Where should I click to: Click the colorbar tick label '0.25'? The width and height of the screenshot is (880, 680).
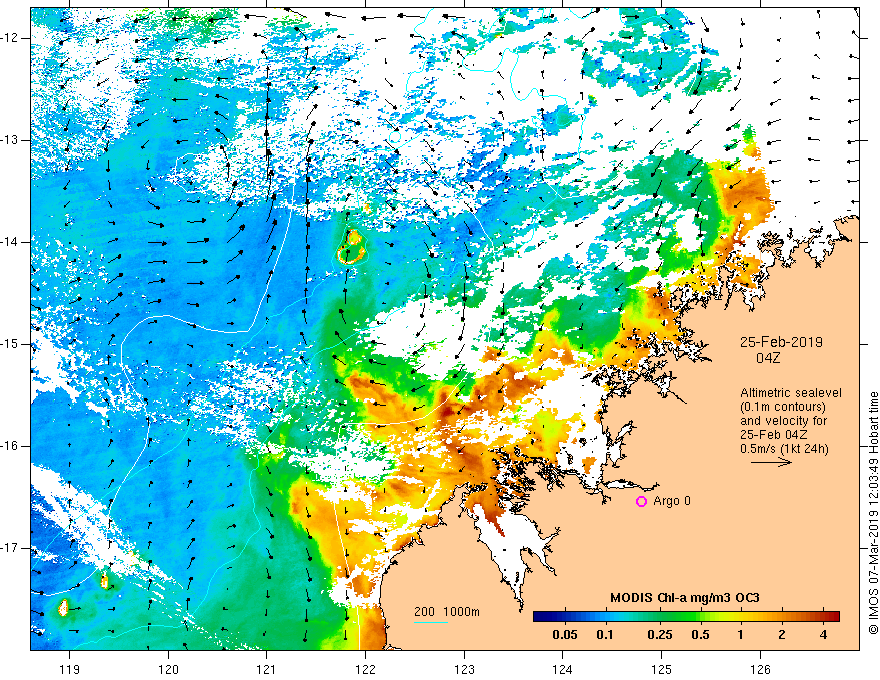click(659, 635)
